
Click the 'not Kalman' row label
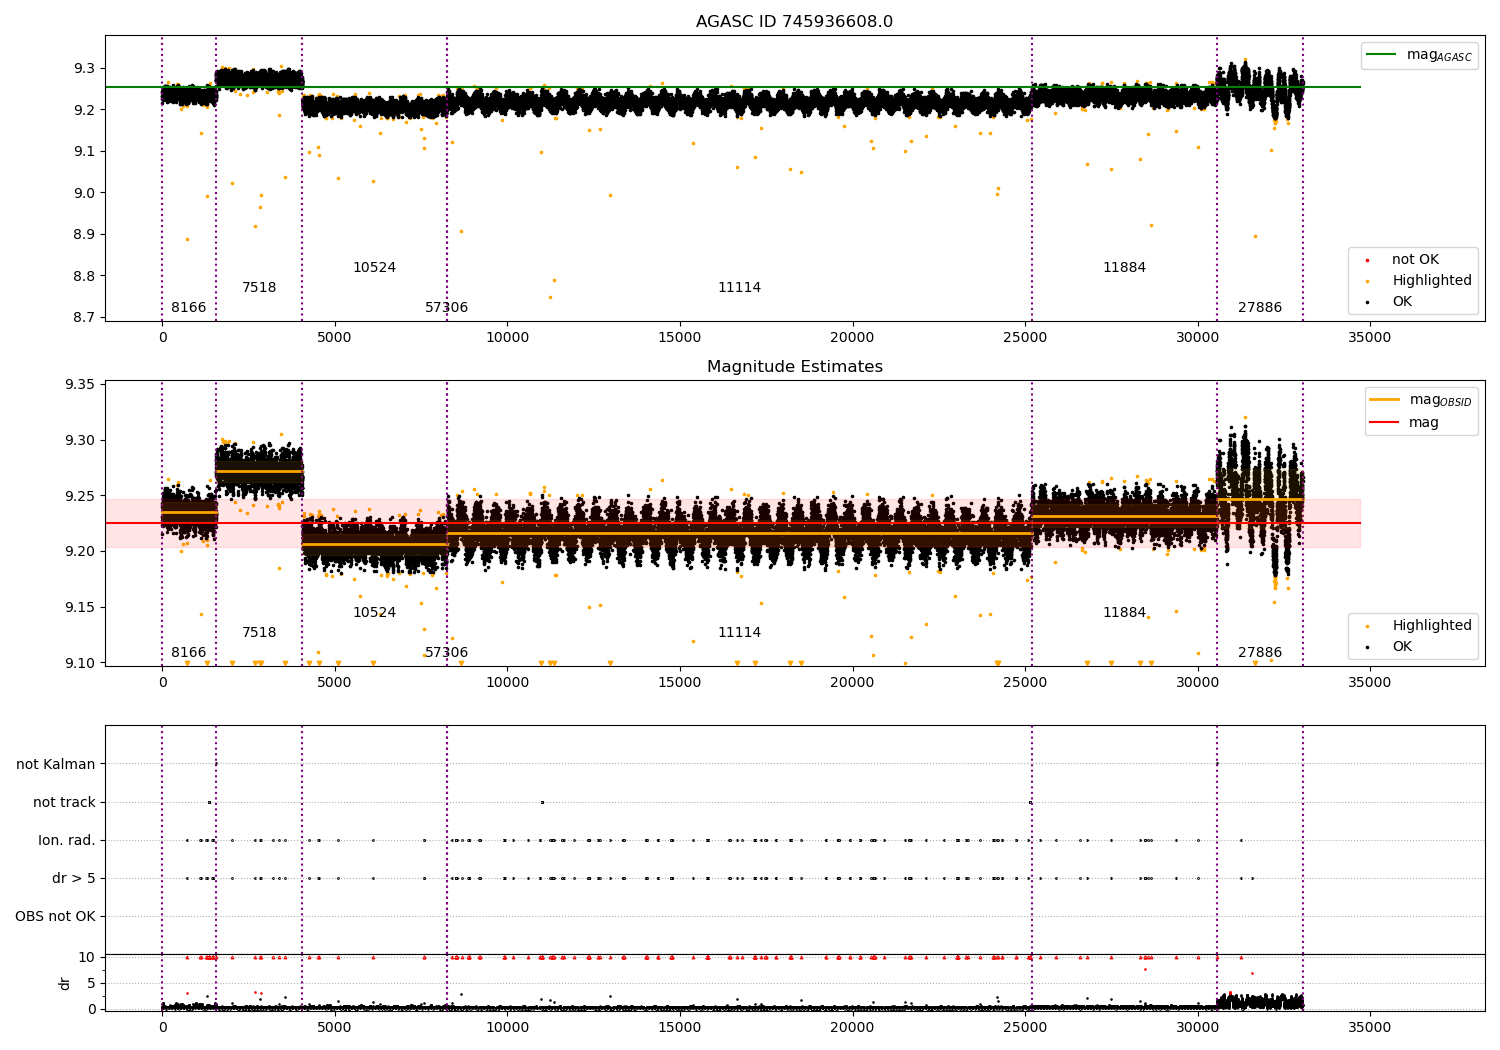tap(56, 765)
